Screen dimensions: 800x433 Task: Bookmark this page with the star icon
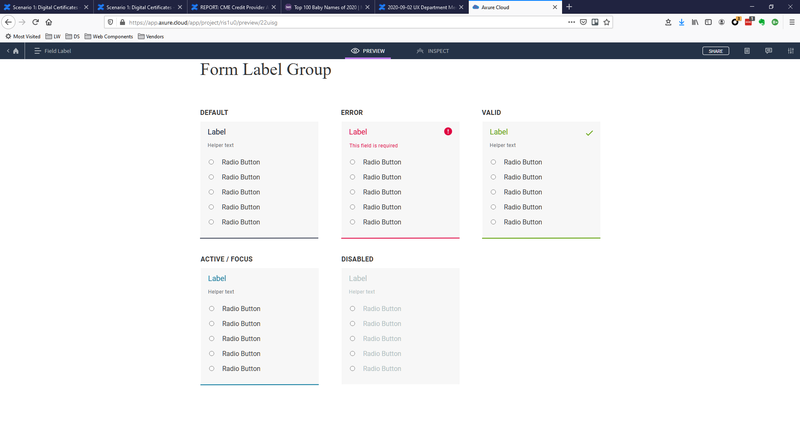607,22
